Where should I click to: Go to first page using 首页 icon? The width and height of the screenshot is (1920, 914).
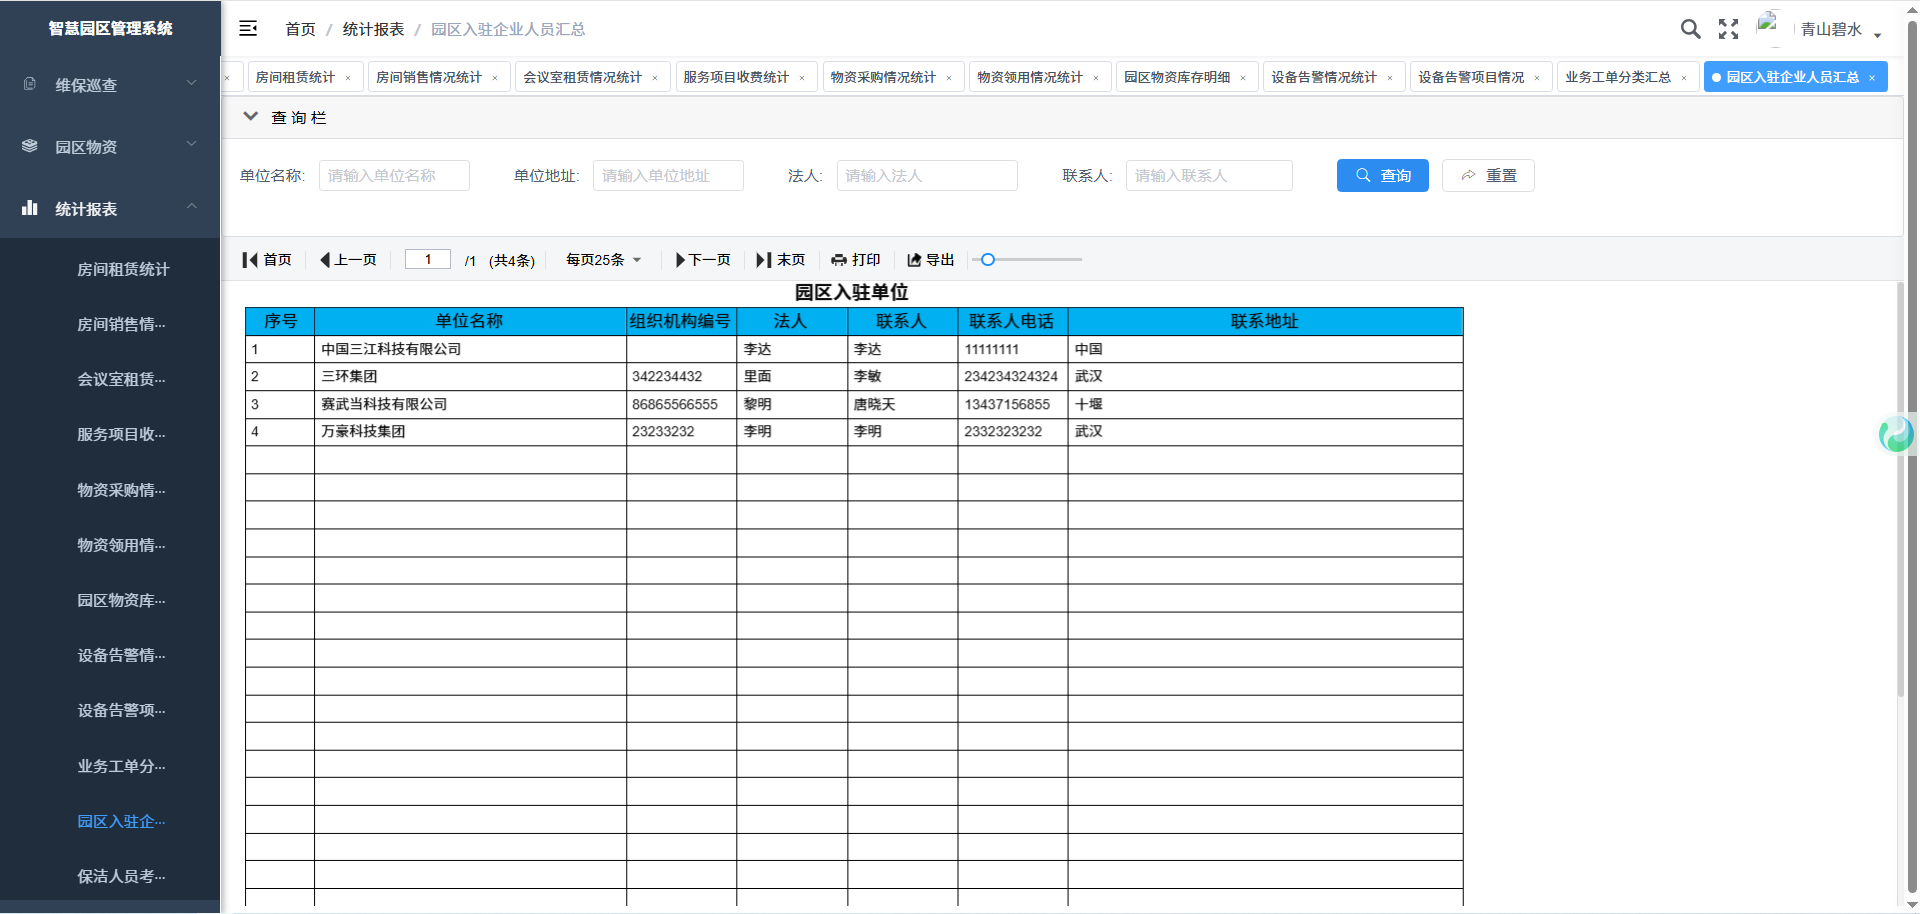[267, 260]
